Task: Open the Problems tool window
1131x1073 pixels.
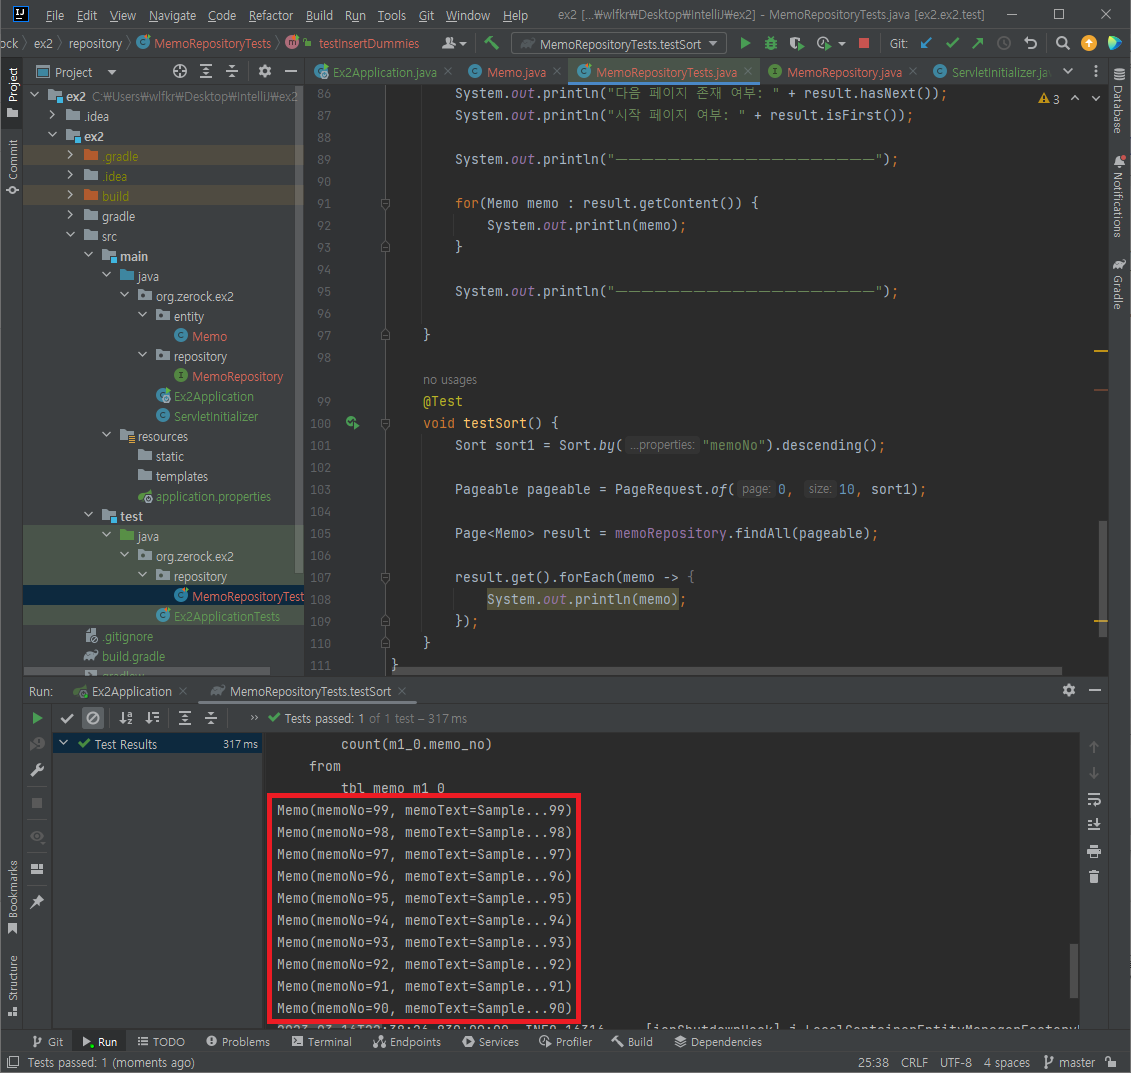Action: [238, 1041]
